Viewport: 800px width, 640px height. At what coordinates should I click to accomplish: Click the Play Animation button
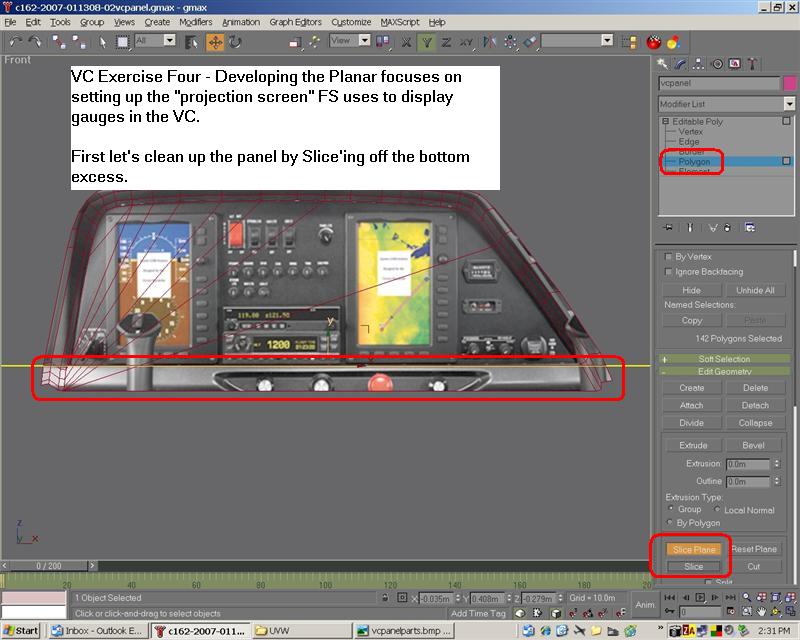click(701, 597)
